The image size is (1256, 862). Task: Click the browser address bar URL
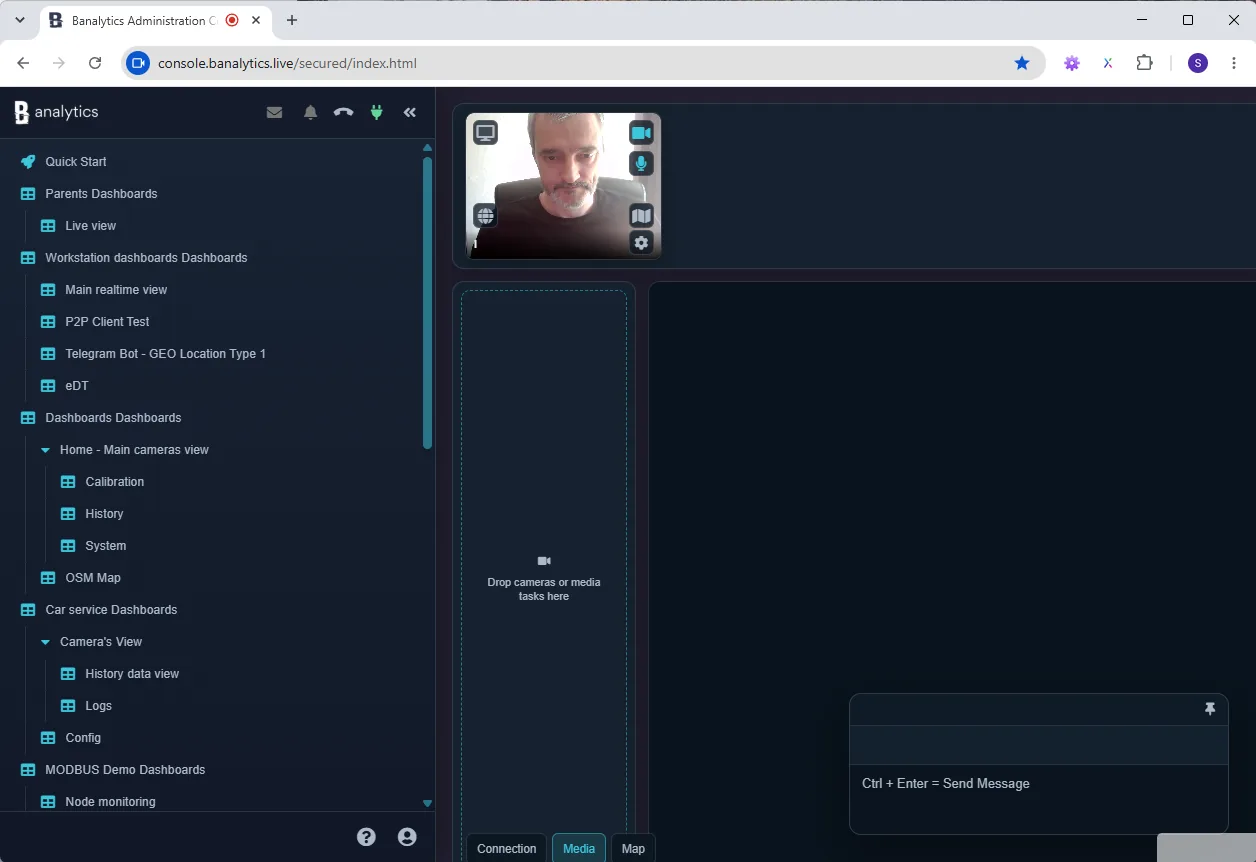pyautogui.click(x=287, y=63)
